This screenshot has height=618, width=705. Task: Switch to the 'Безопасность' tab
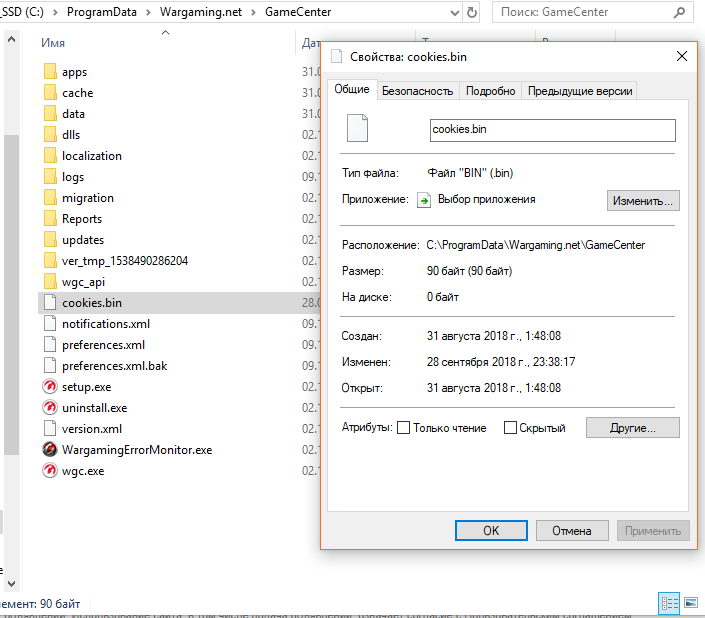pos(417,91)
